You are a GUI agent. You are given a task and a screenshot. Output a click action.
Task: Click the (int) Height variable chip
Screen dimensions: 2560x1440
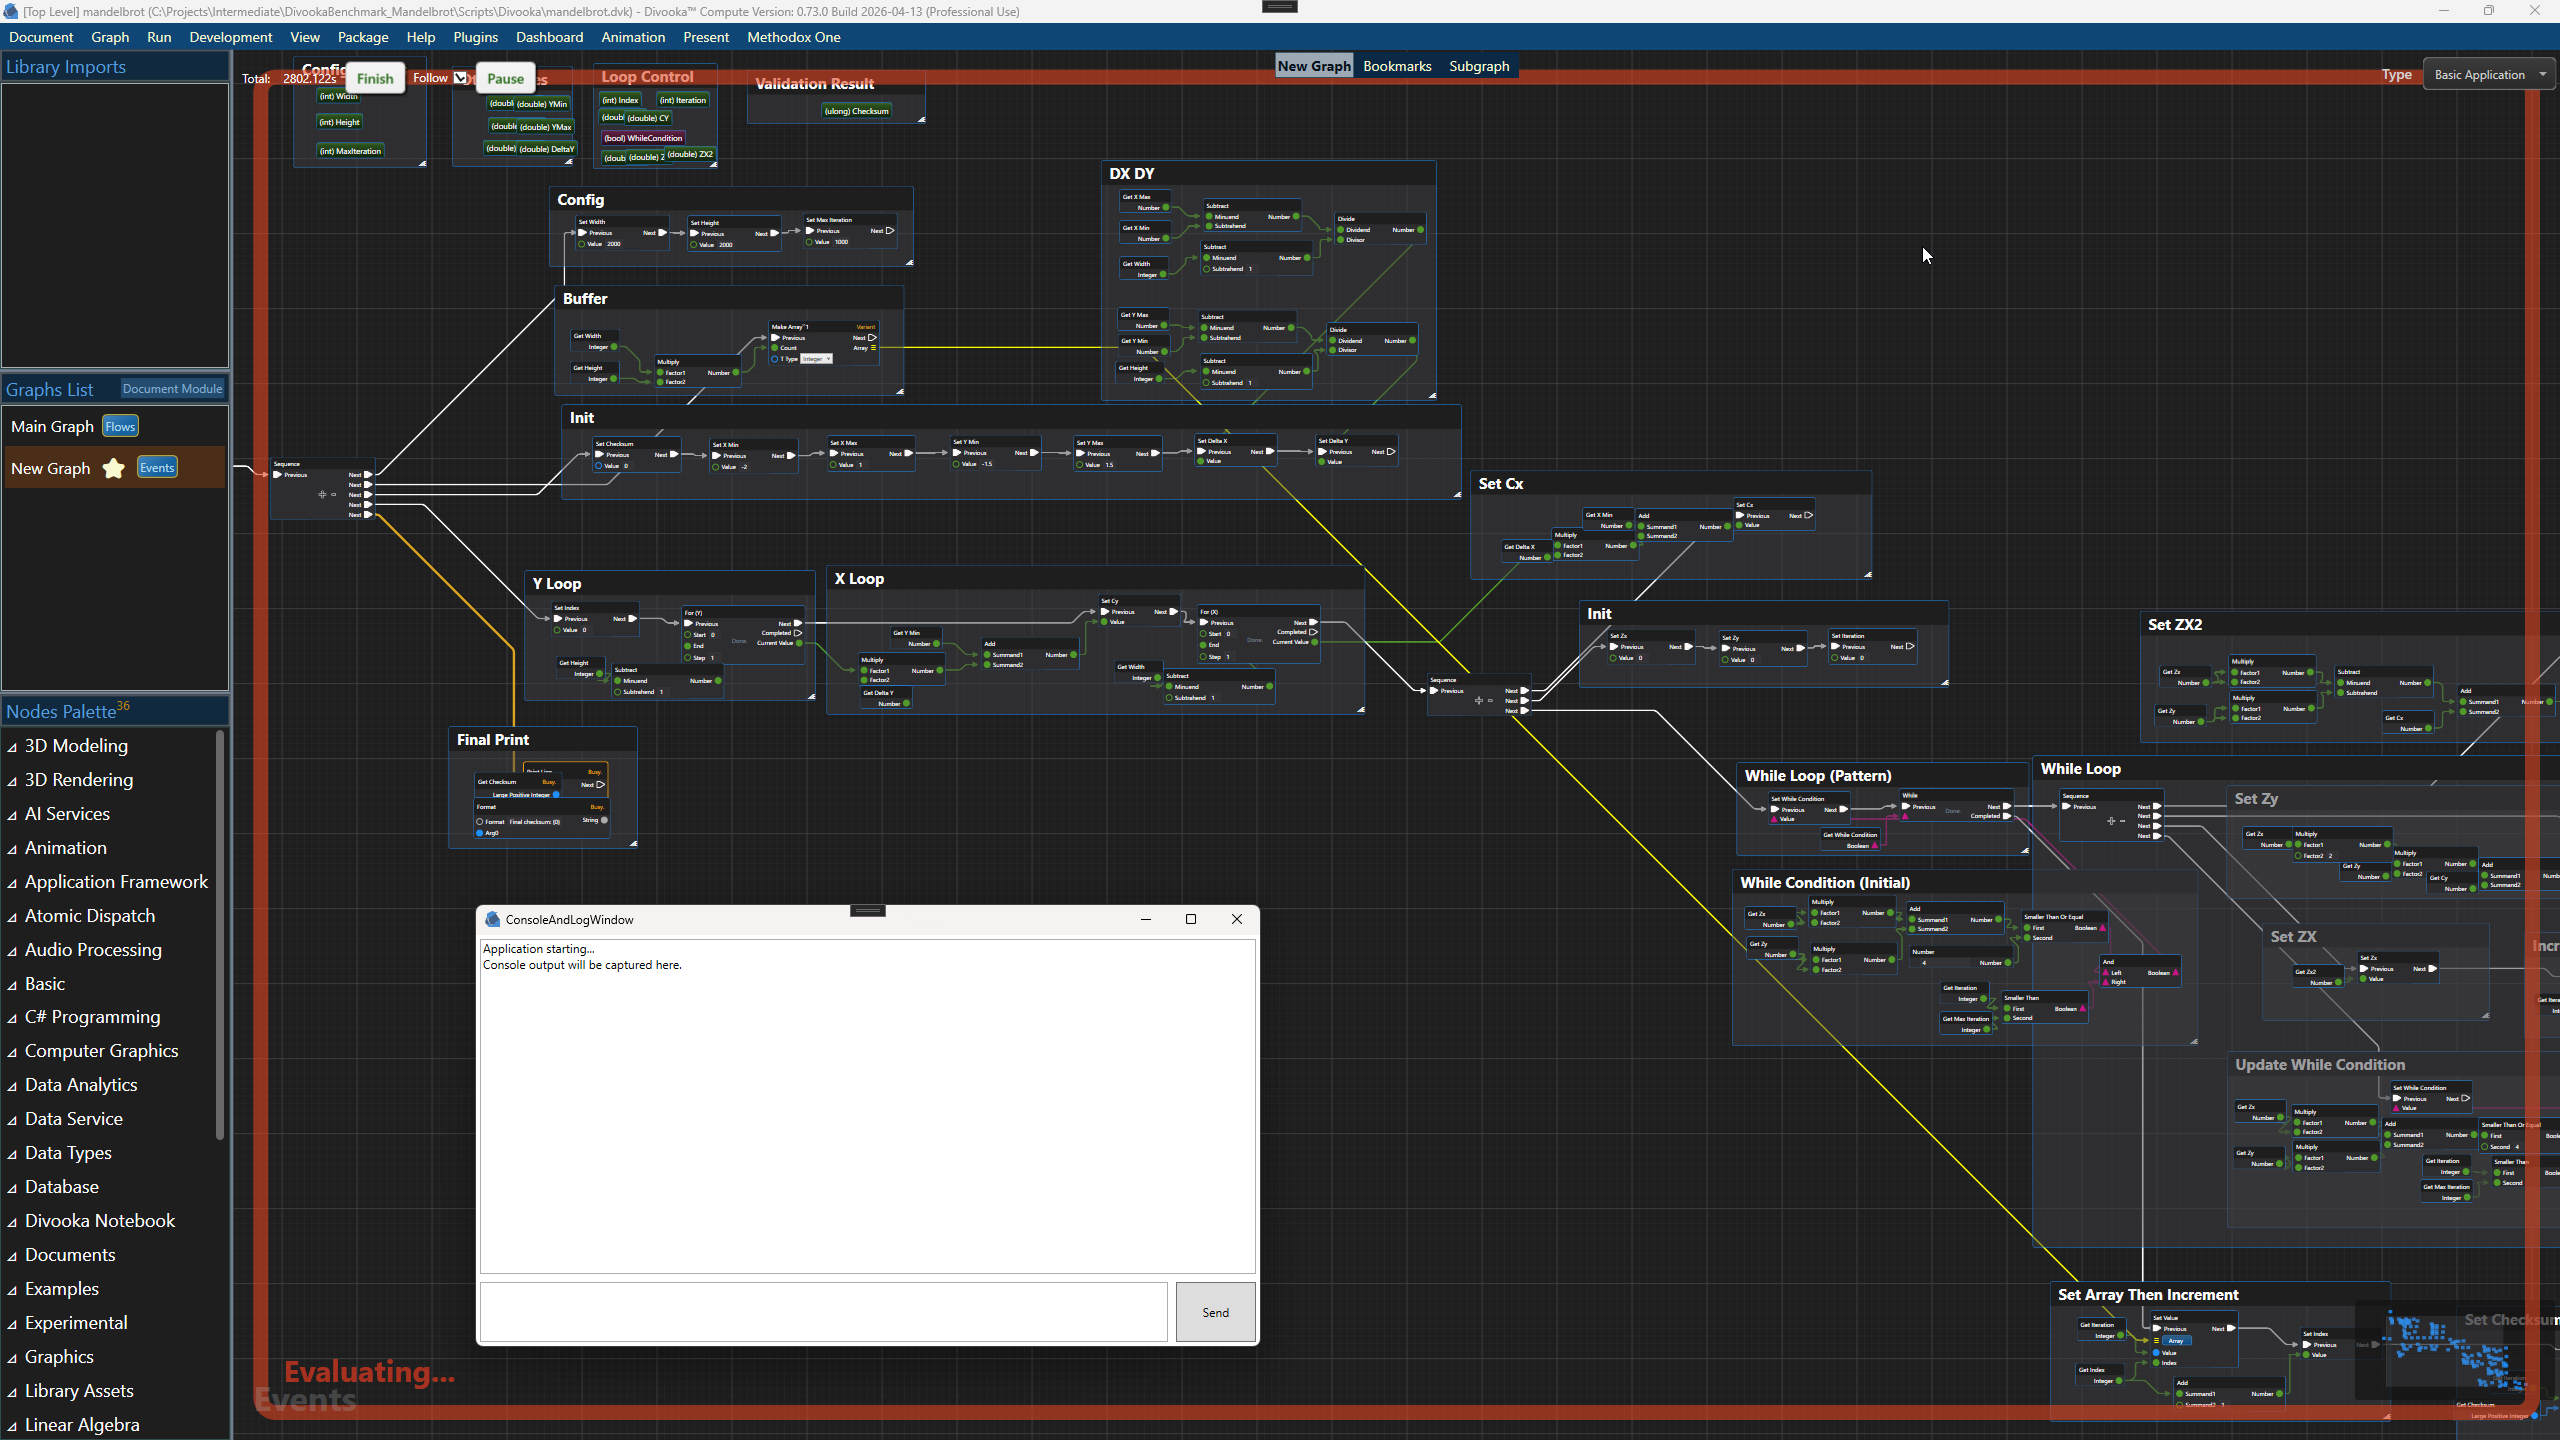pyautogui.click(x=340, y=122)
